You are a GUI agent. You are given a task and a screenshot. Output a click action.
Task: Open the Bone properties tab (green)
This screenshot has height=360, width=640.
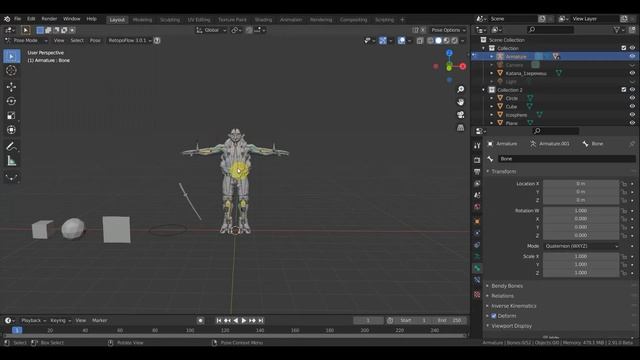coord(477,268)
